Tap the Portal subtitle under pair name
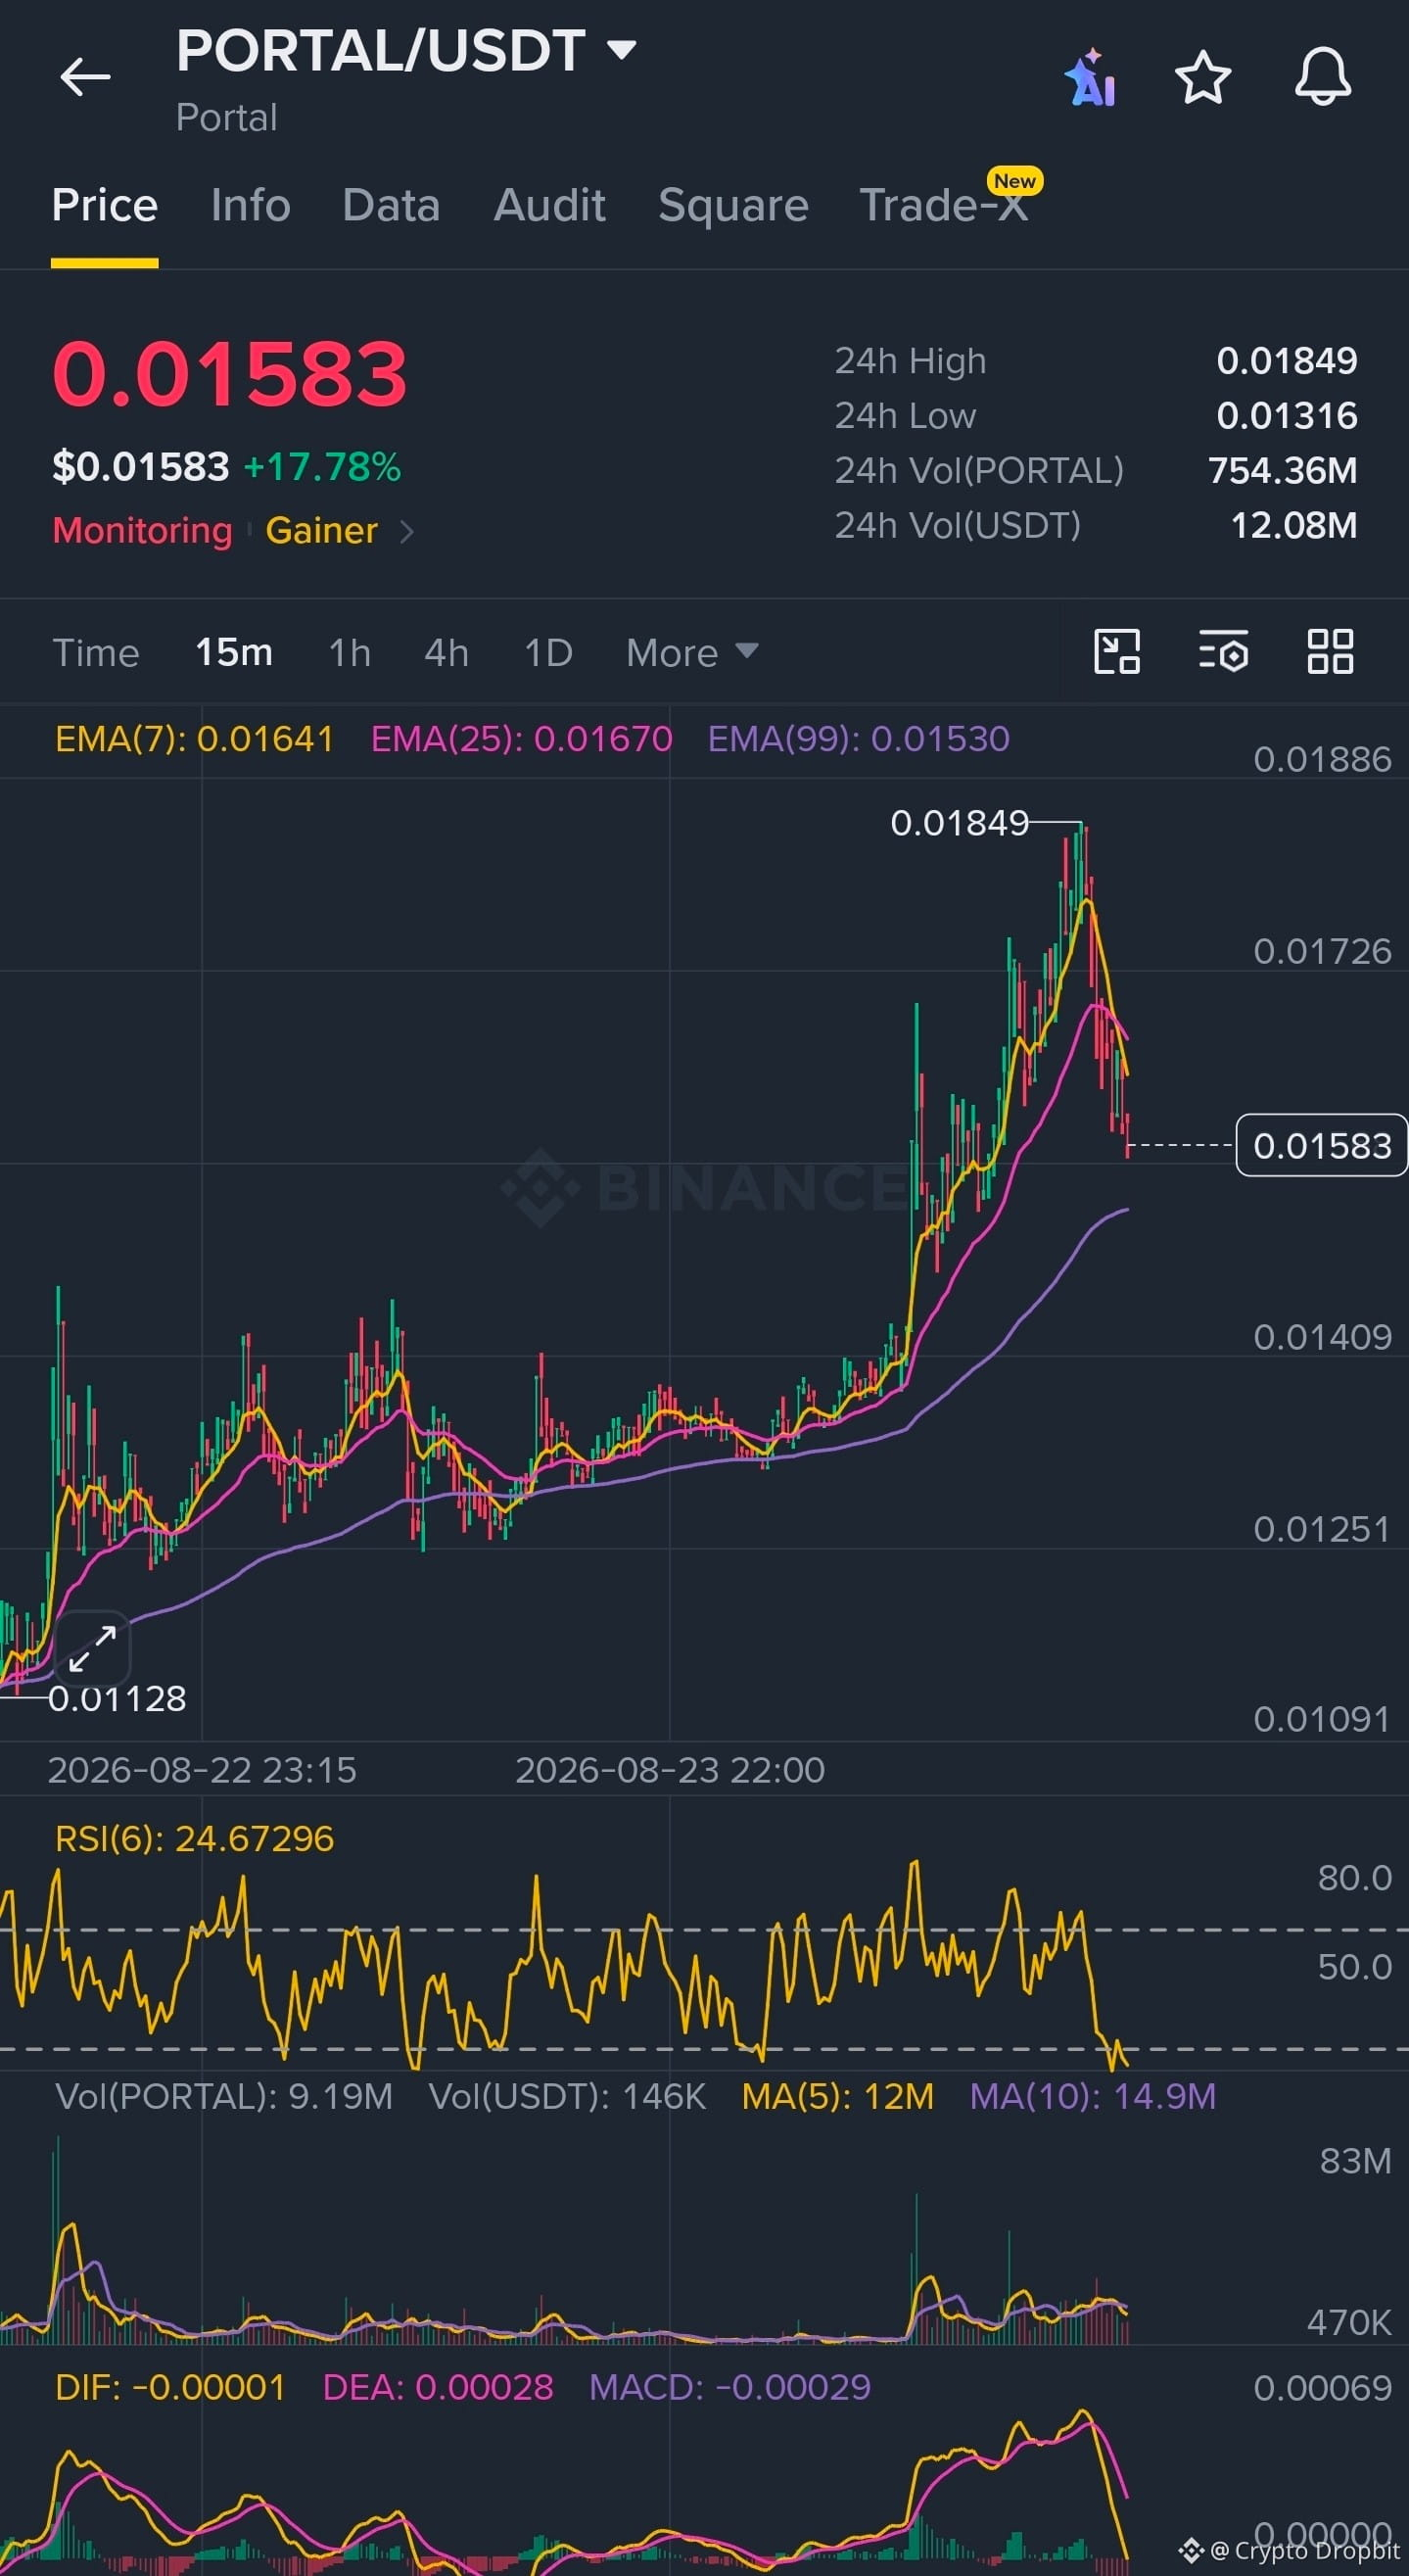 226,118
